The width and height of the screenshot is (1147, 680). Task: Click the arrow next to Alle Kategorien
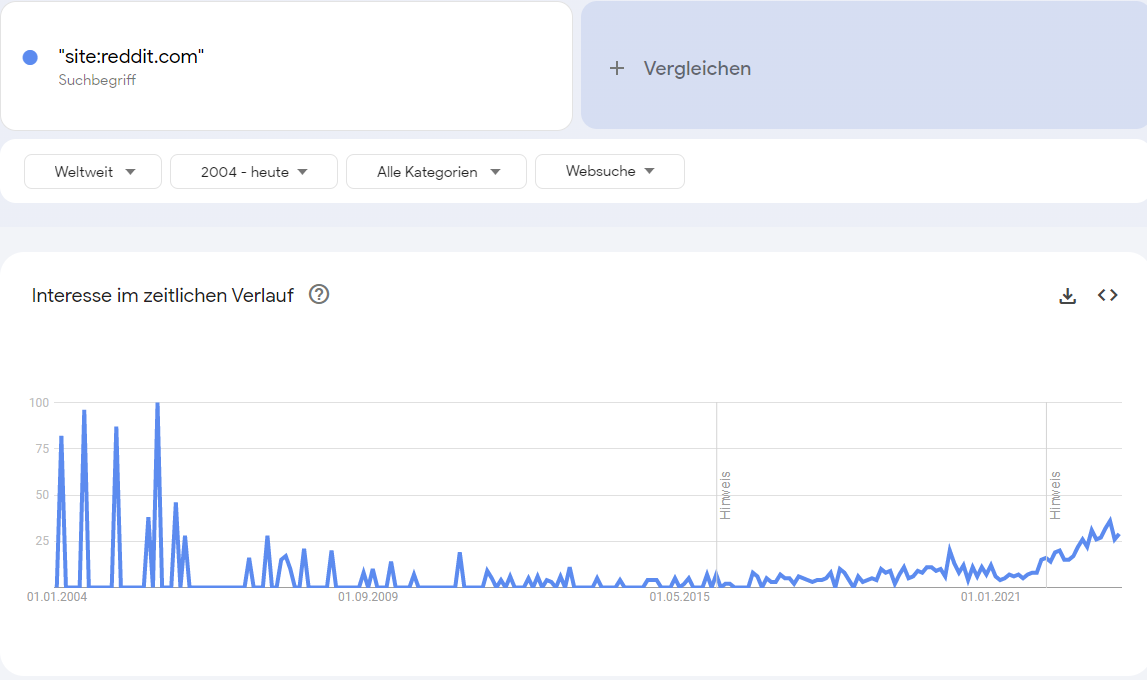pyautogui.click(x=495, y=172)
